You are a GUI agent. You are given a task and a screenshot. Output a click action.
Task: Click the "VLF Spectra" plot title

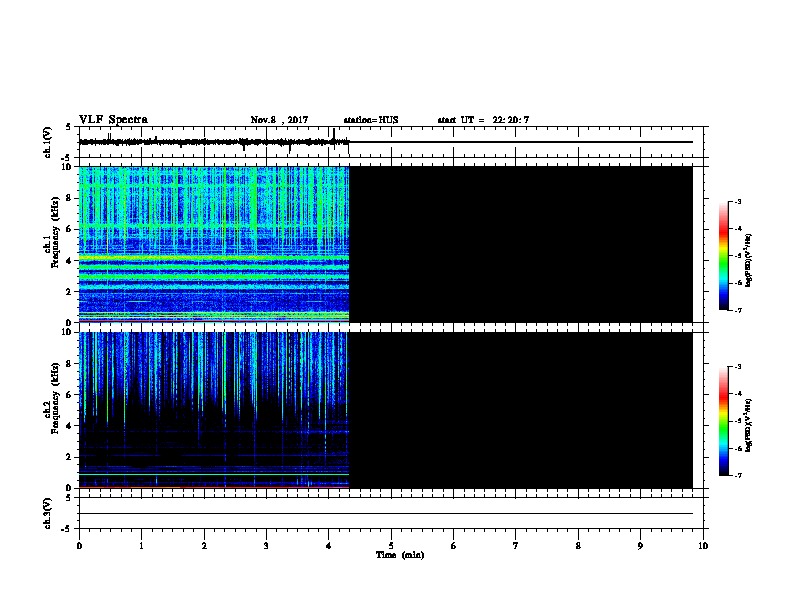pyautogui.click(x=113, y=120)
